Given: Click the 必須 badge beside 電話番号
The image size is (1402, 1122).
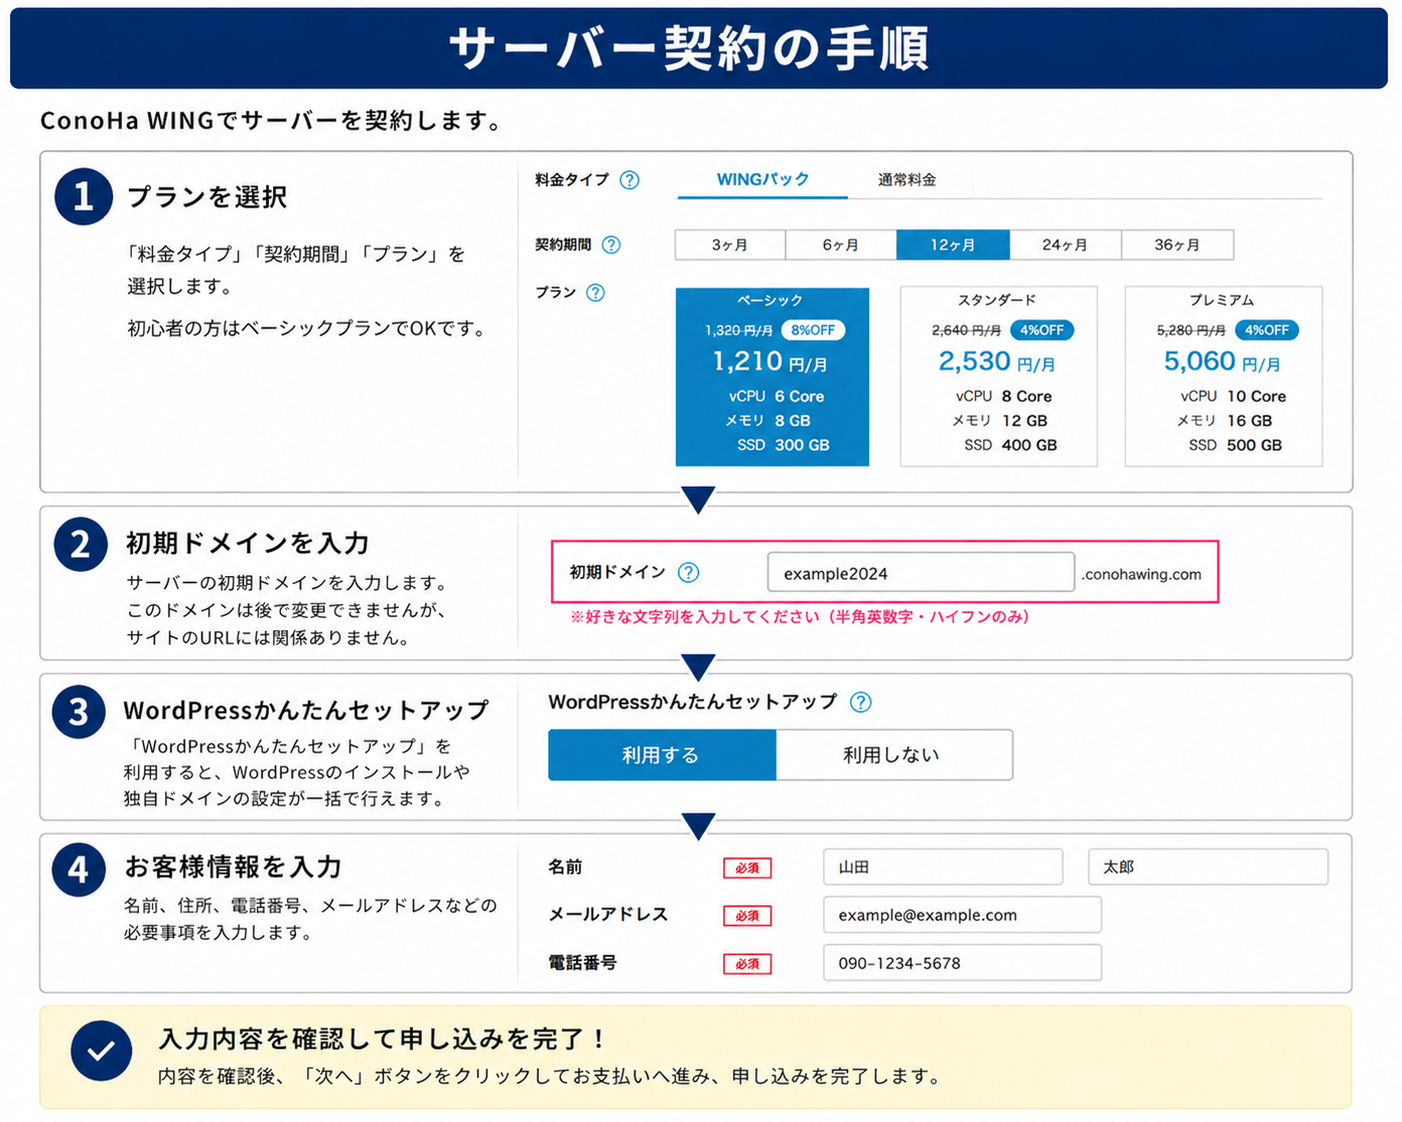Looking at the screenshot, I should [x=747, y=964].
